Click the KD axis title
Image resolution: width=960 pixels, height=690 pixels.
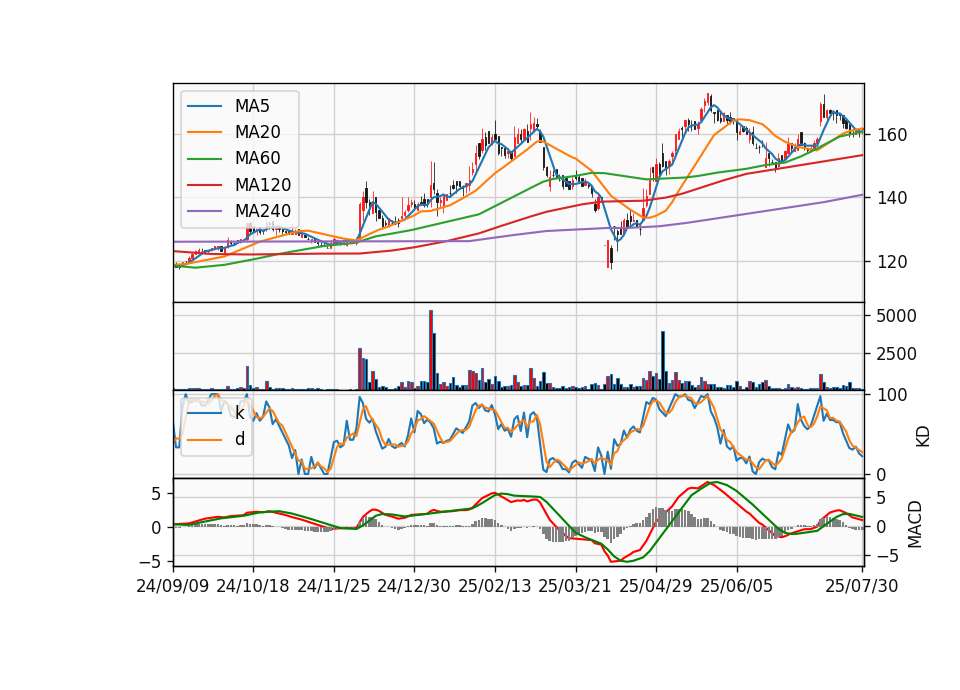(x=923, y=437)
